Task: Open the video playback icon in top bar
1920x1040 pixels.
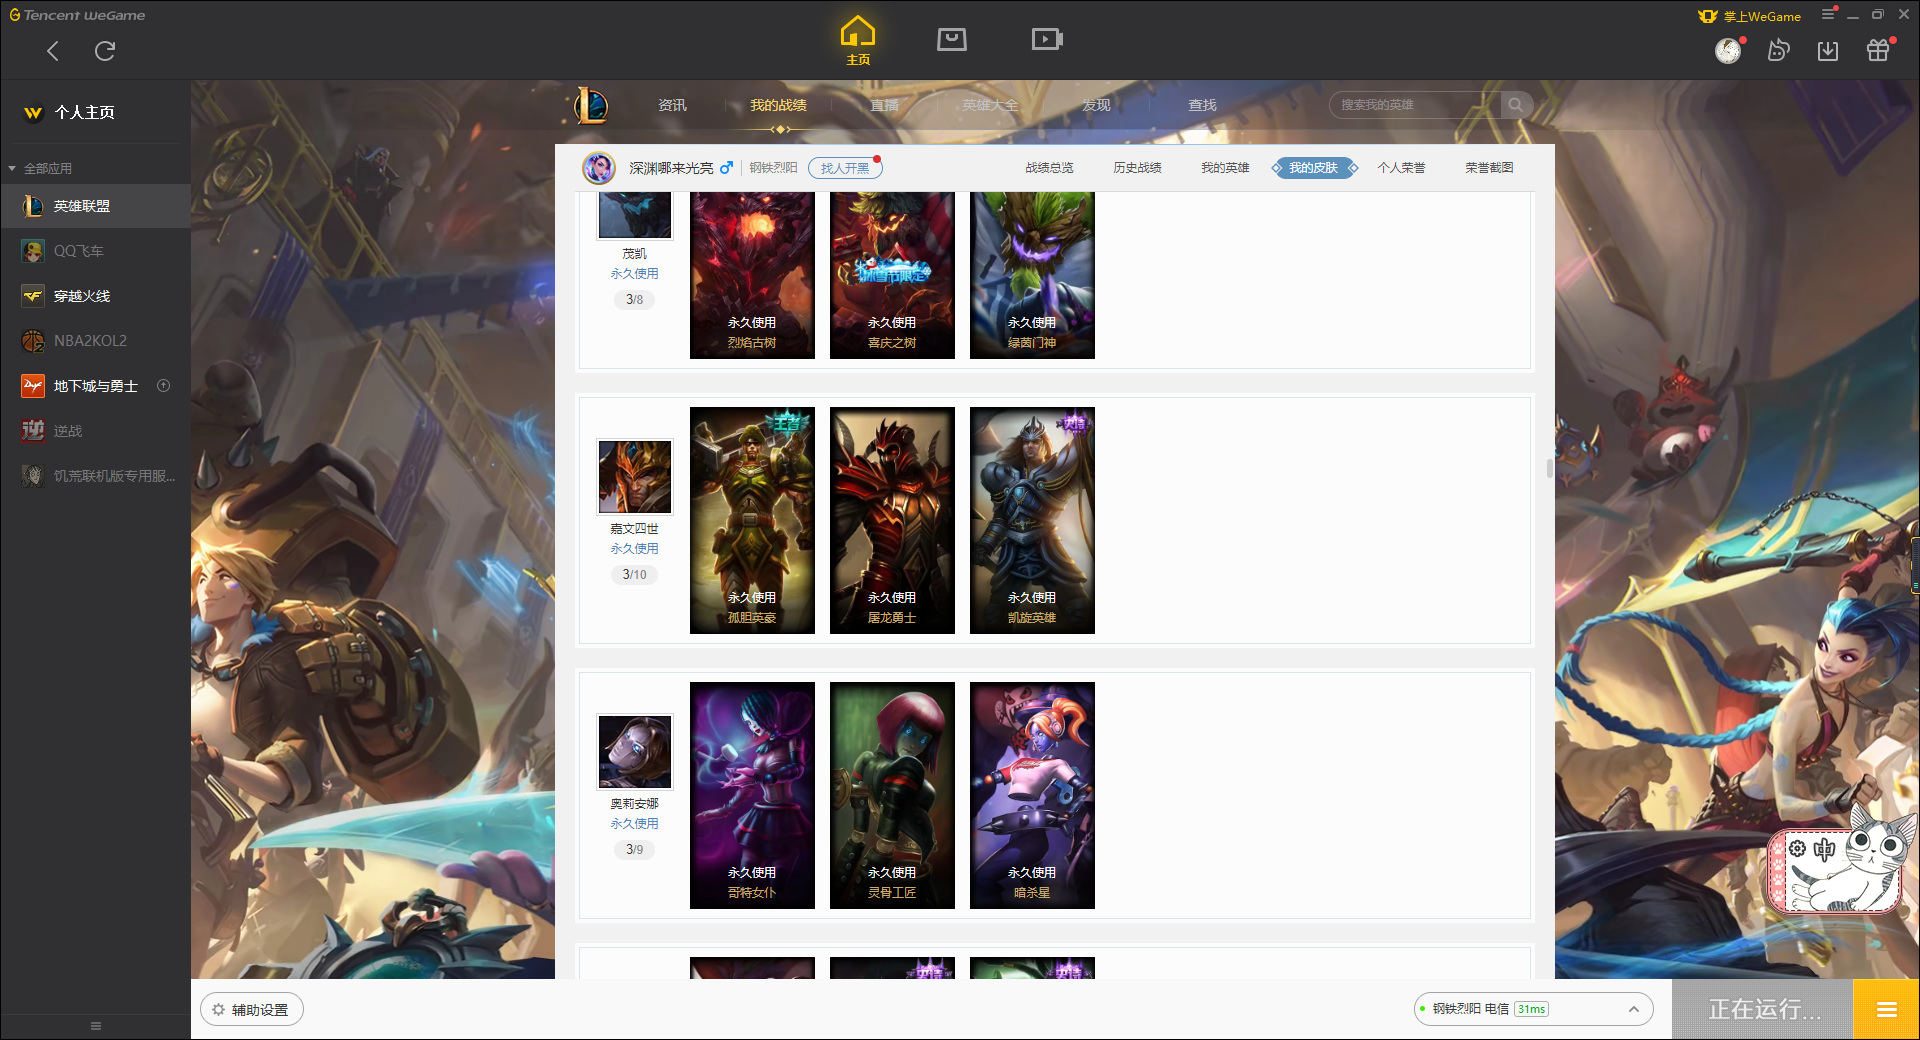Action: point(1047,39)
